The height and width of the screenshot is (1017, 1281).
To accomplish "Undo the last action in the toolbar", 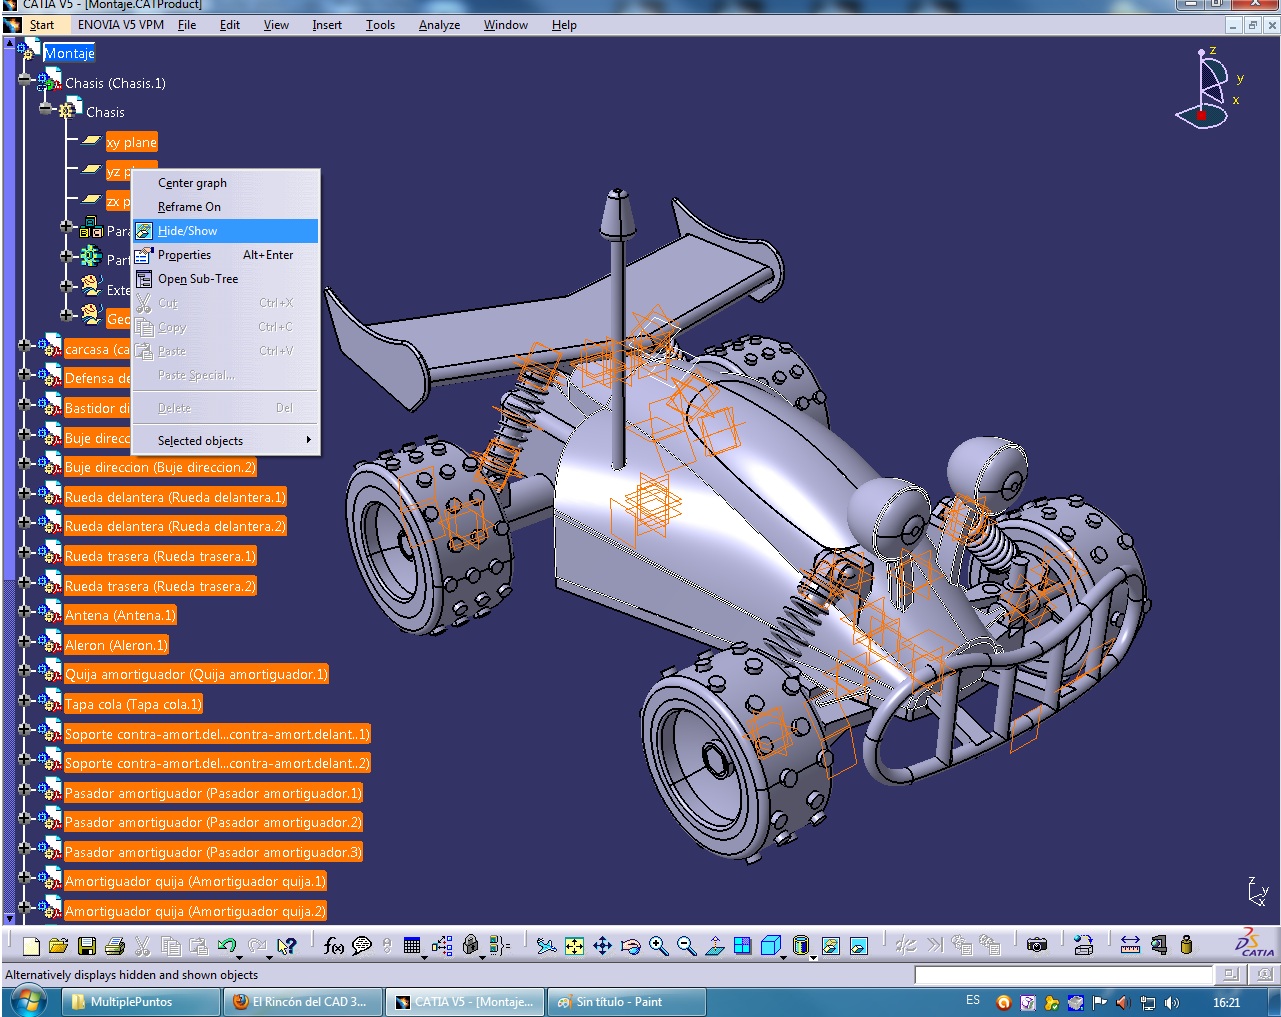I will pos(226,945).
